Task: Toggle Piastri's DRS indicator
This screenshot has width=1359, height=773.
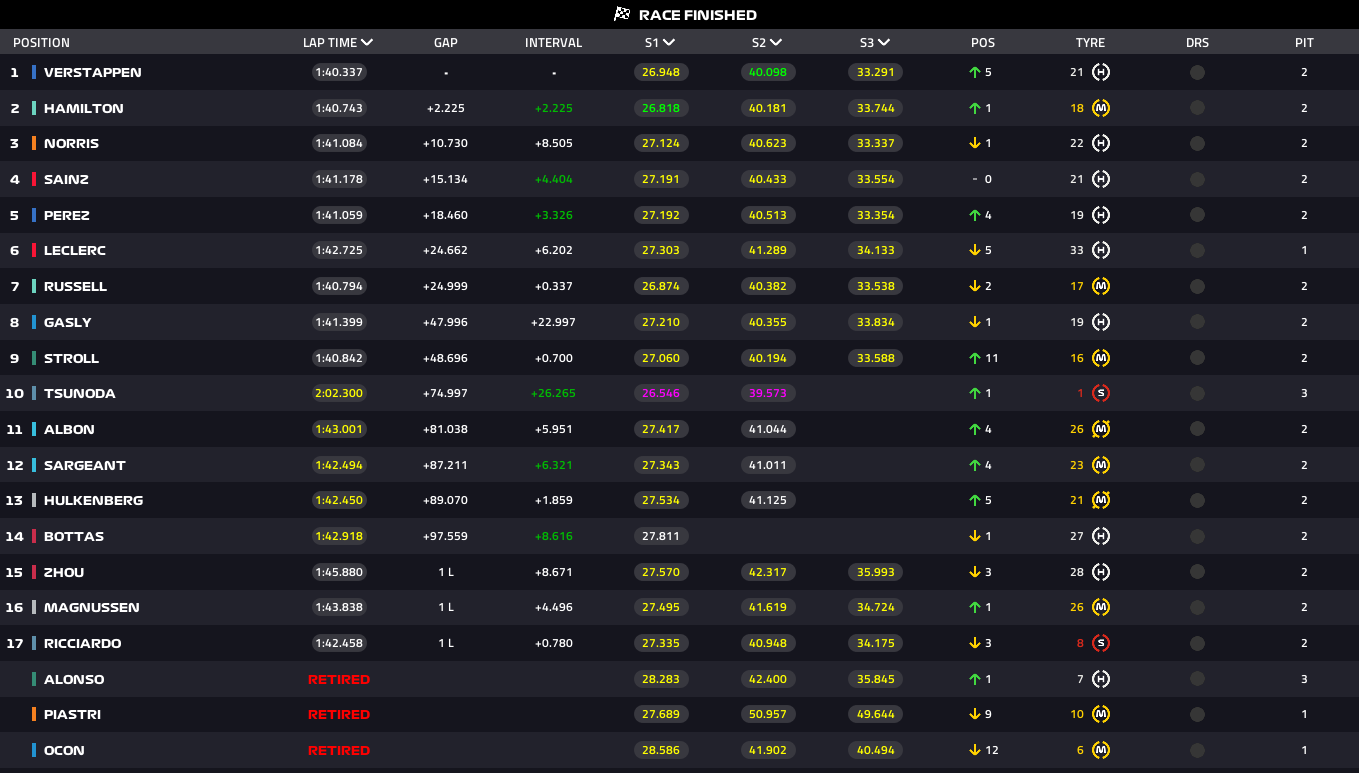Action: click(1197, 714)
